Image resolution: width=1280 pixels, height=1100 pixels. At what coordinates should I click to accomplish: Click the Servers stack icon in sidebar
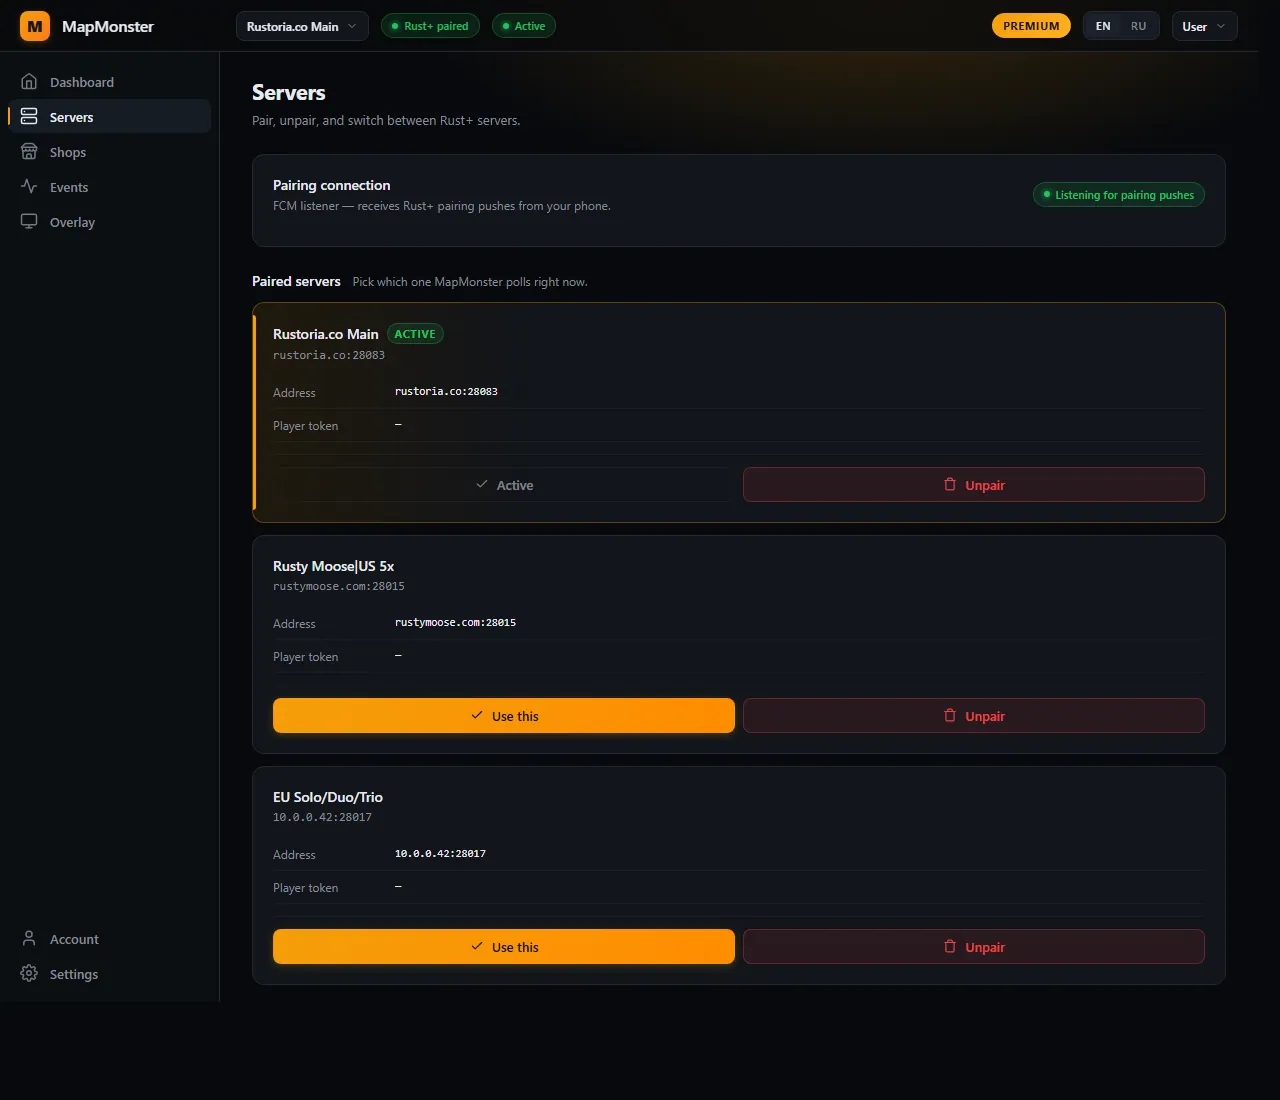pyautogui.click(x=29, y=117)
